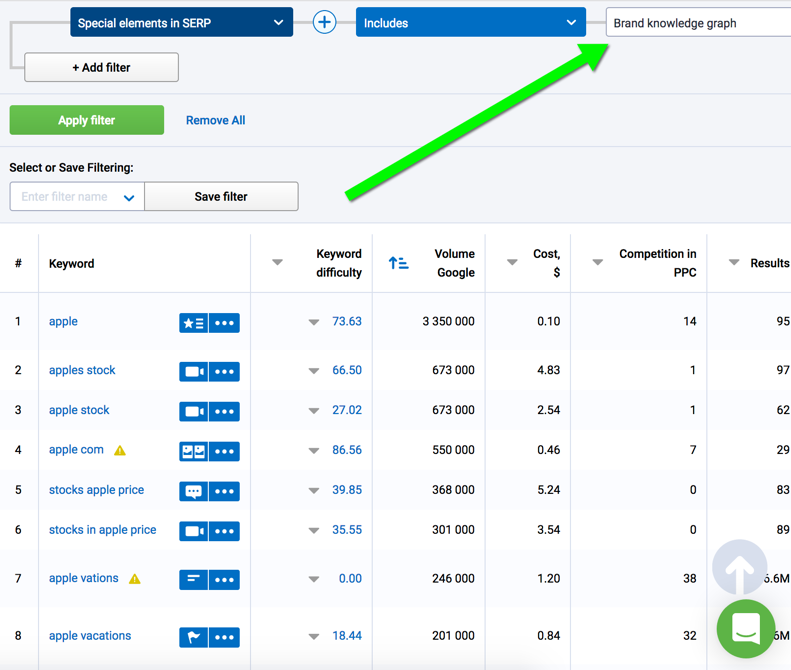The image size is (791, 670).
Task: Click the Volume Google column header
Action: tap(455, 263)
